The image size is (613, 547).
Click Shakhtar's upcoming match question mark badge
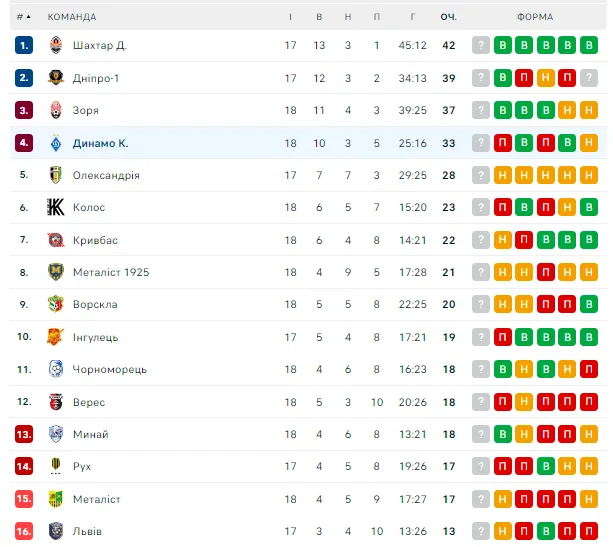[481, 45]
